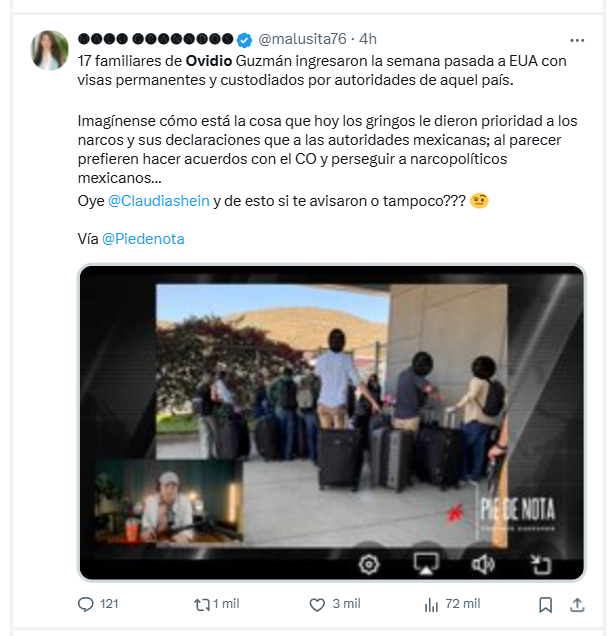Click the @malusita76 username handle
This screenshot has width=614, height=636.
[x=302, y=39]
